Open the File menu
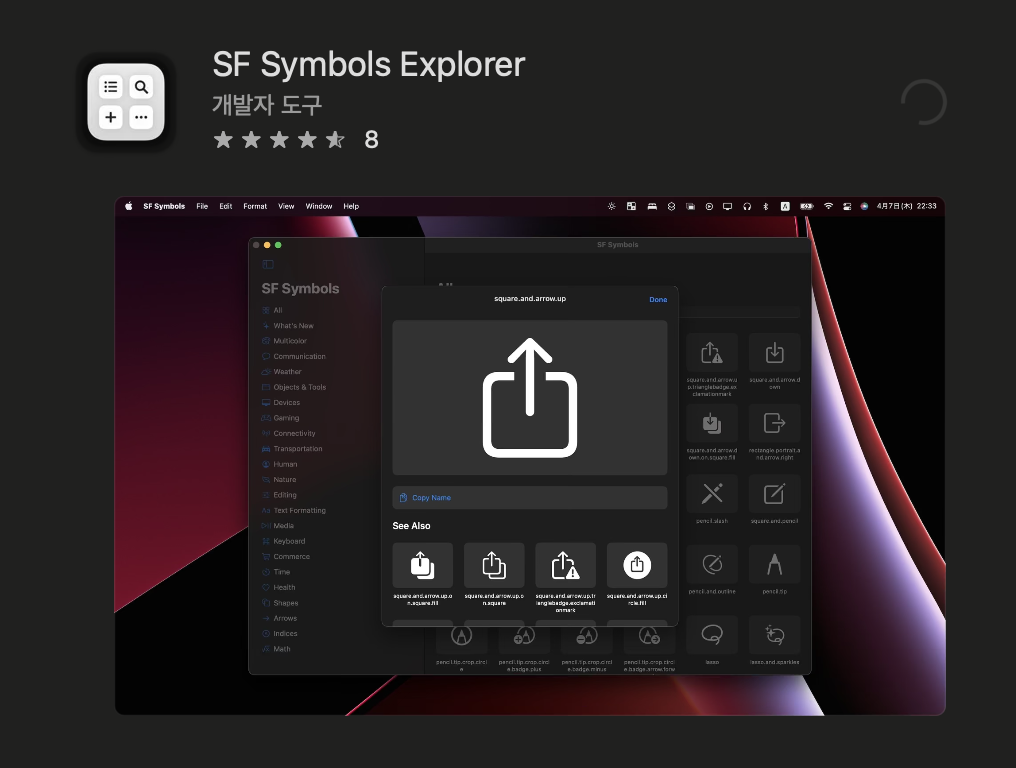The image size is (1016, 768). pos(202,206)
